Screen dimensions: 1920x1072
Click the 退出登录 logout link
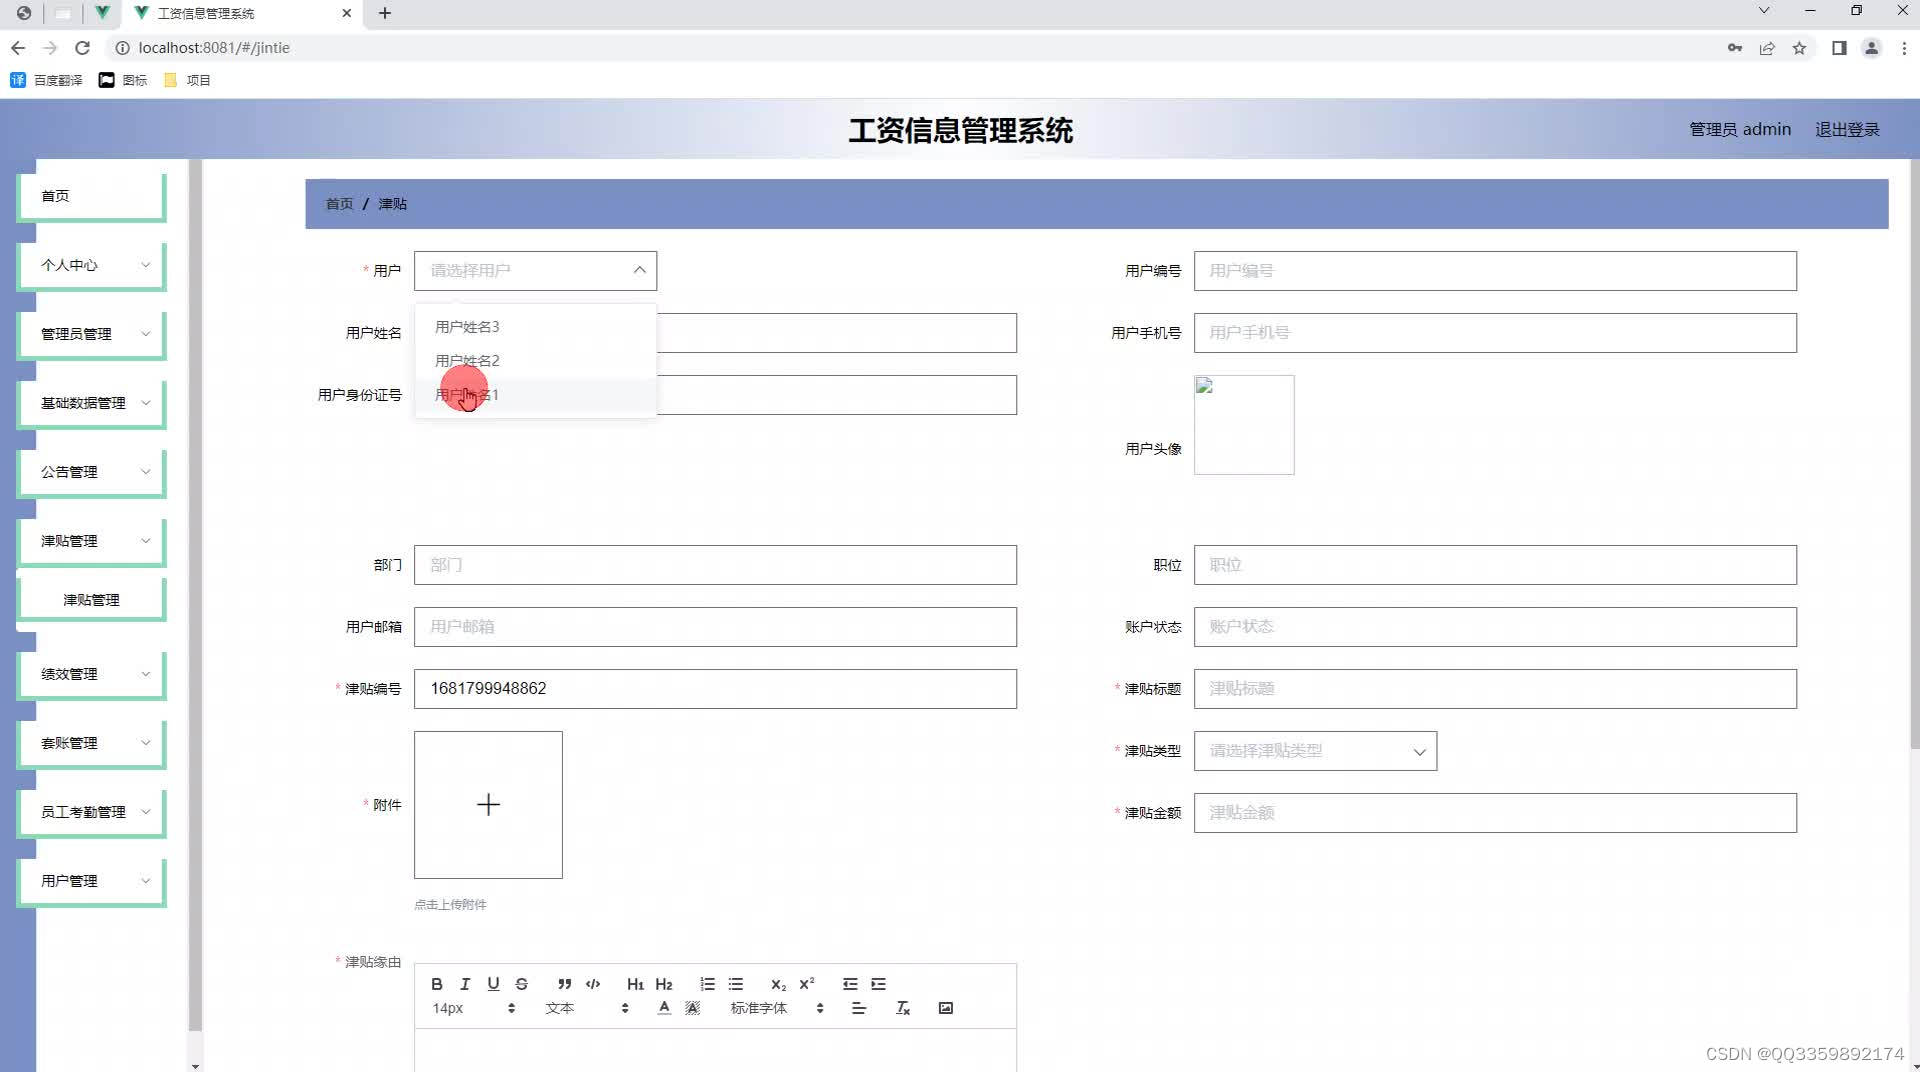click(x=1847, y=130)
